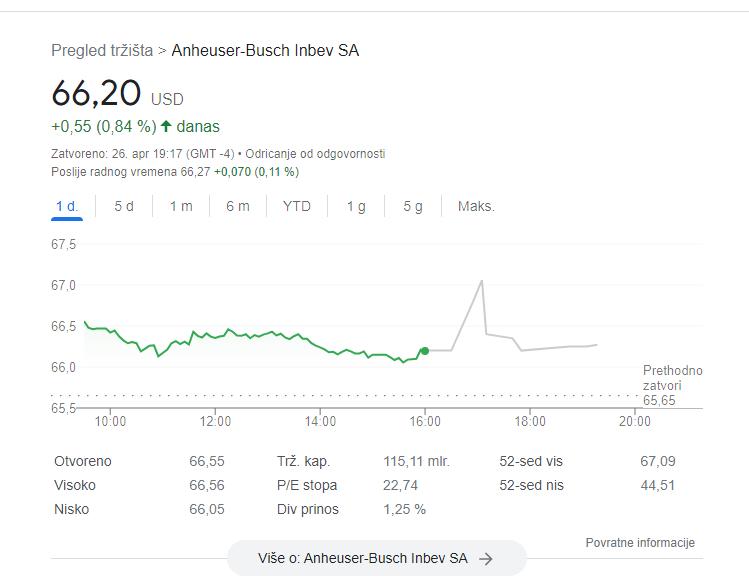
Task: Click the 67,0 price axis label
Action: click(64, 286)
